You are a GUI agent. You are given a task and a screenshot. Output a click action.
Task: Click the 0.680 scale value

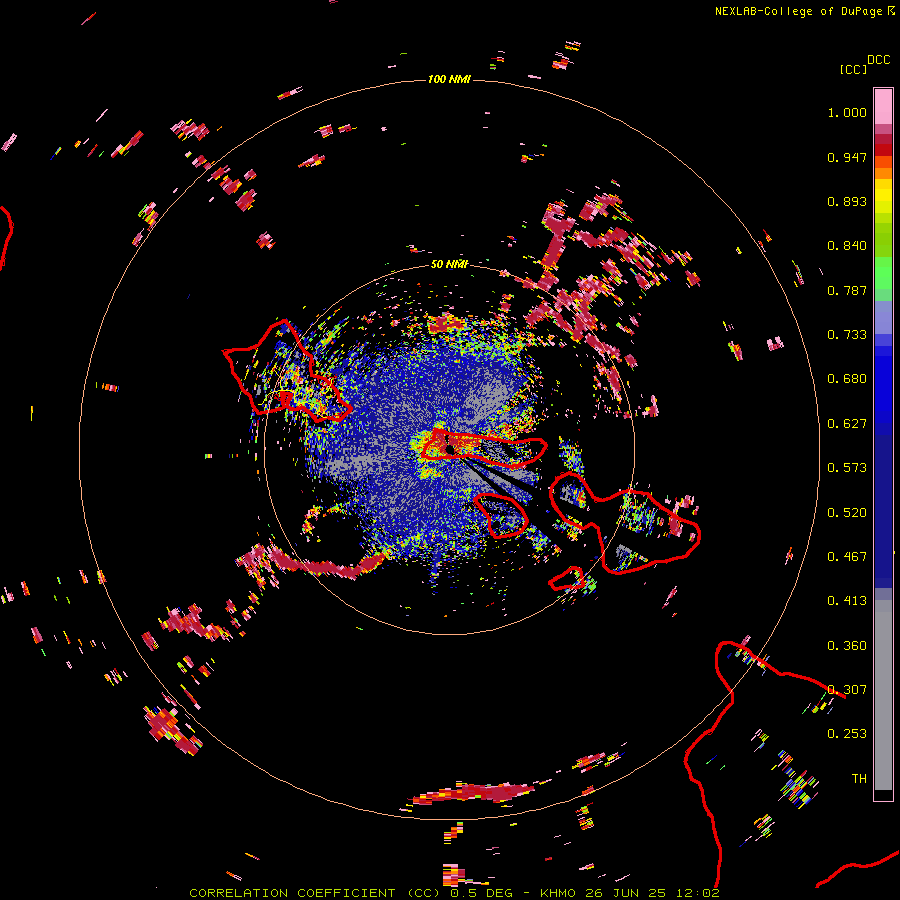[847, 379]
